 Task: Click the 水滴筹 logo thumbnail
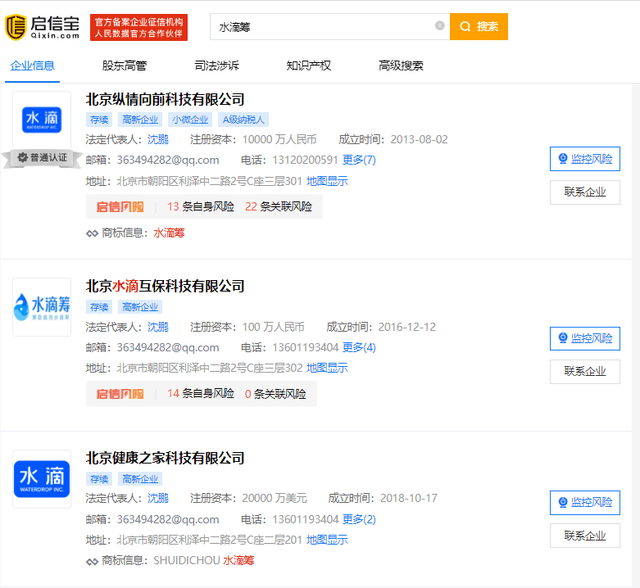point(42,307)
